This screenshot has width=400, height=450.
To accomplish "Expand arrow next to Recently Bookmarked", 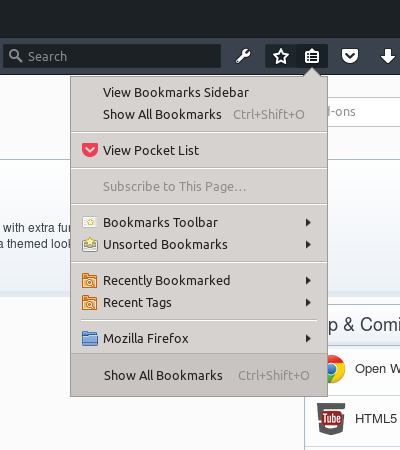I will (x=308, y=280).
